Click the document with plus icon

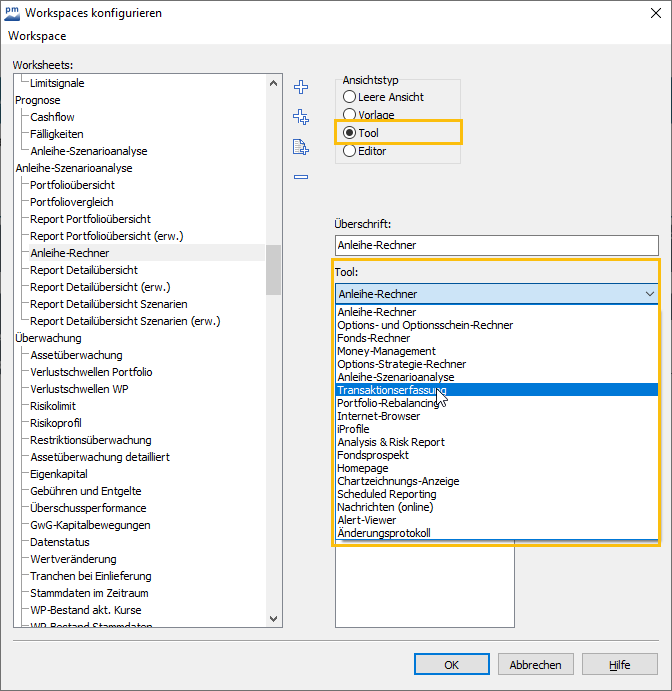coord(300,147)
